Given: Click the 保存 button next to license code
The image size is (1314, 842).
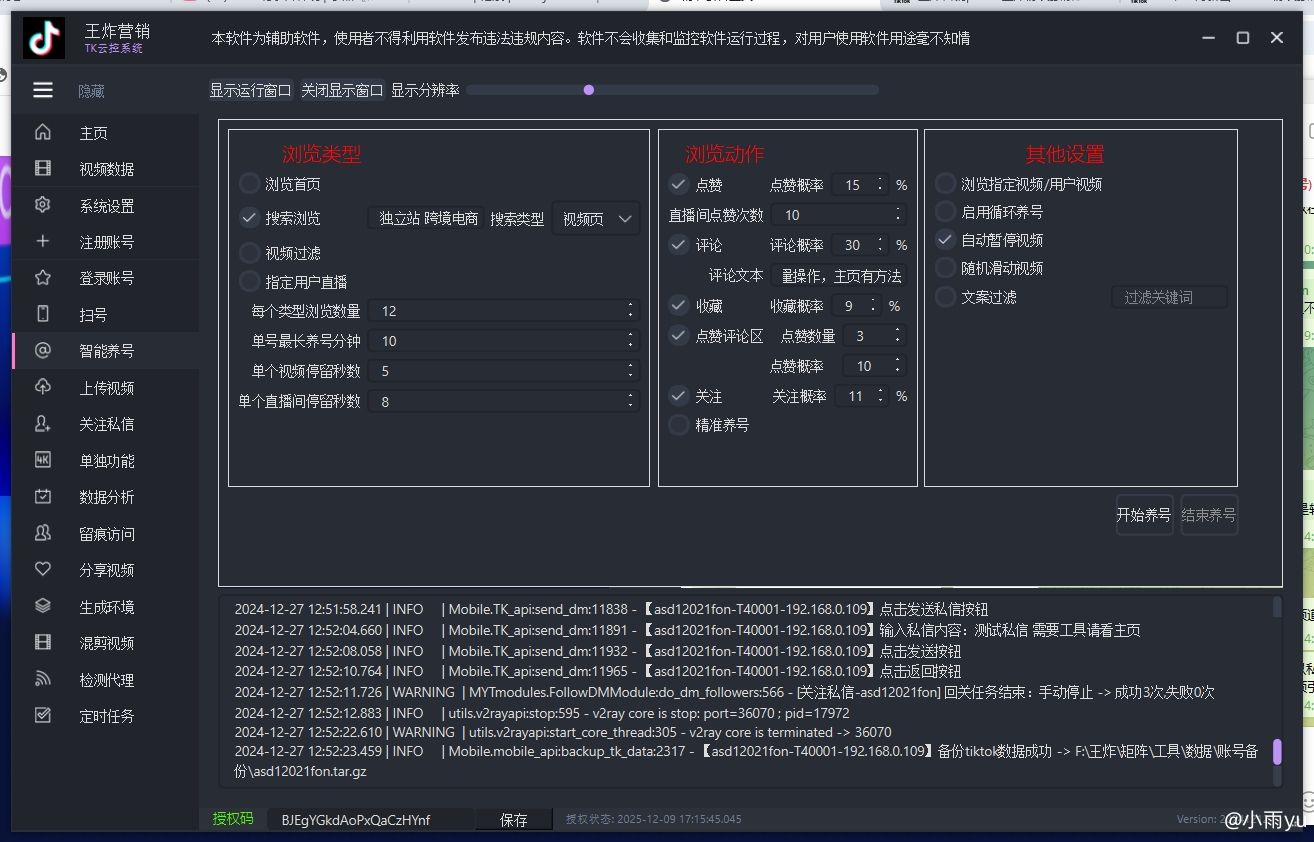Looking at the screenshot, I should (x=513, y=819).
